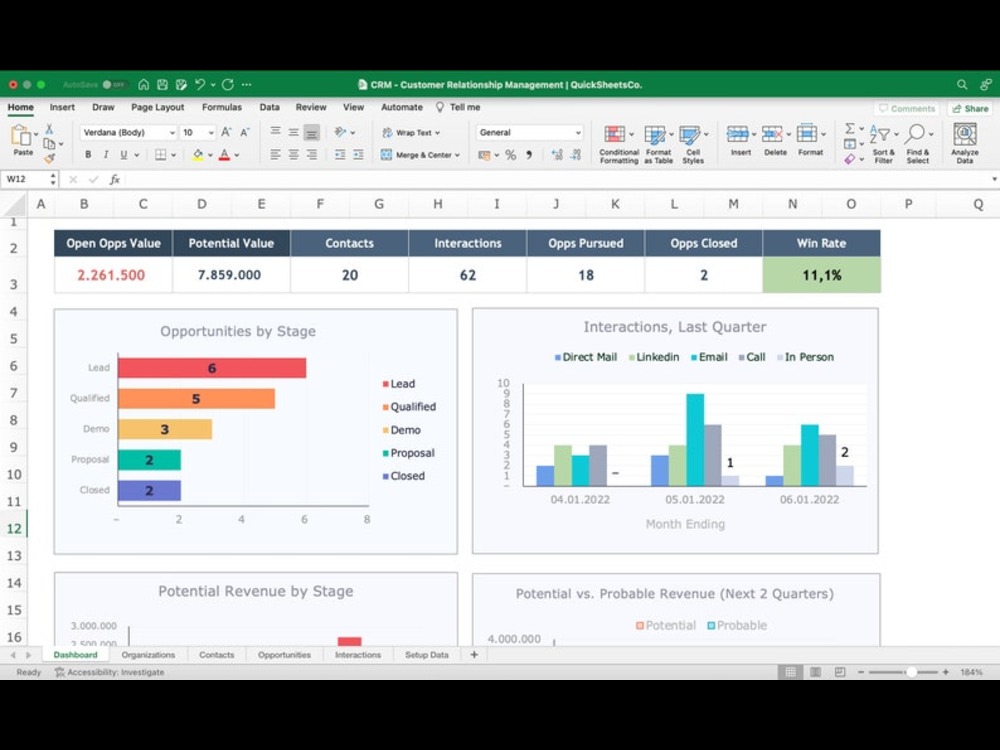Click the Home icon in title bar
1000x750 pixels.
pos(143,84)
